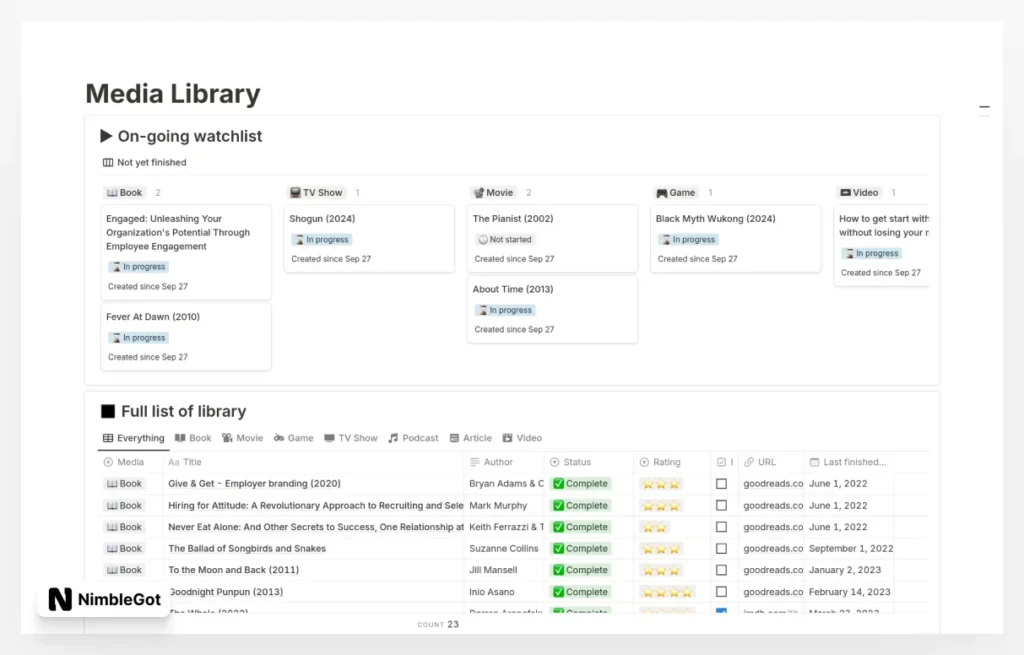
Task: Click the board icon beside Not yet finished
Action: [108, 163]
